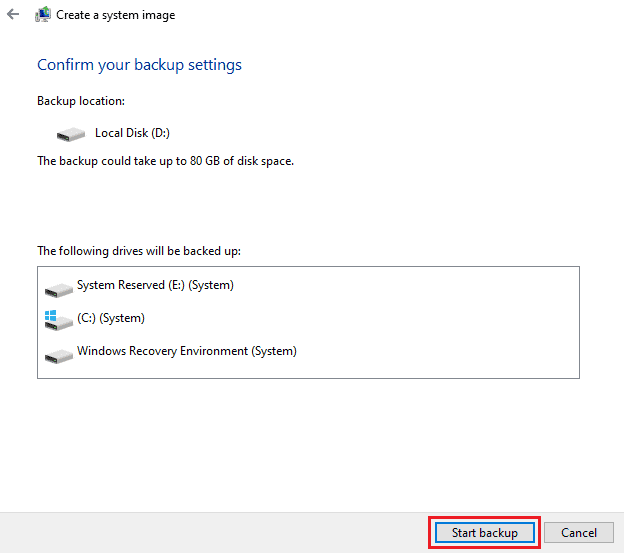Start the backup
The width and height of the screenshot is (624, 553).
[x=485, y=533]
